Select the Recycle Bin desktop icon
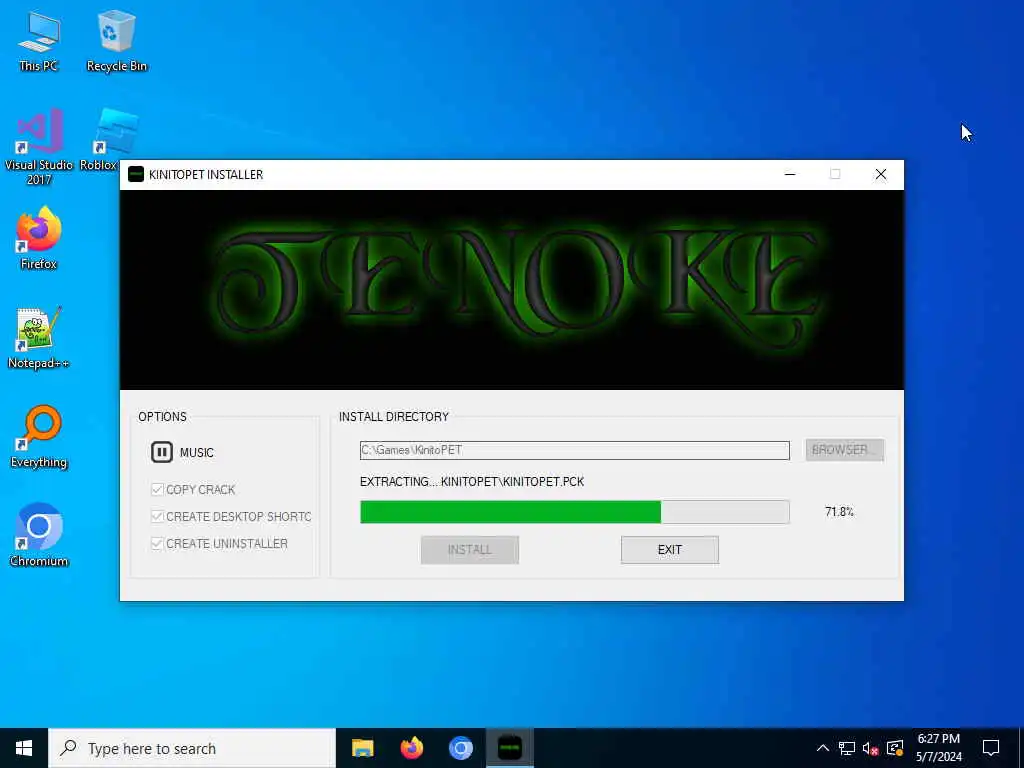Screen dimensions: 1024x768 pyautogui.click(x=117, y=40)
